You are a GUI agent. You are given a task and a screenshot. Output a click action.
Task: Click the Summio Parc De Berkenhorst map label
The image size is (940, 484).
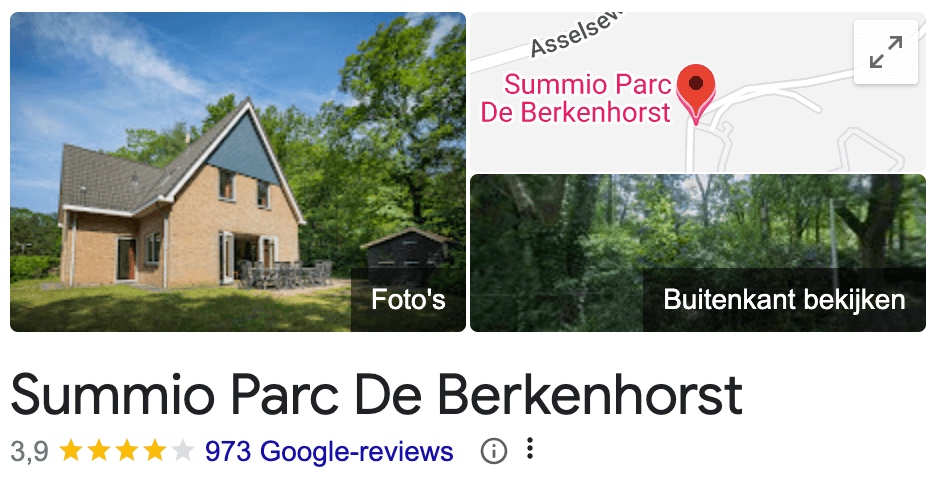[x=576, y=98]
